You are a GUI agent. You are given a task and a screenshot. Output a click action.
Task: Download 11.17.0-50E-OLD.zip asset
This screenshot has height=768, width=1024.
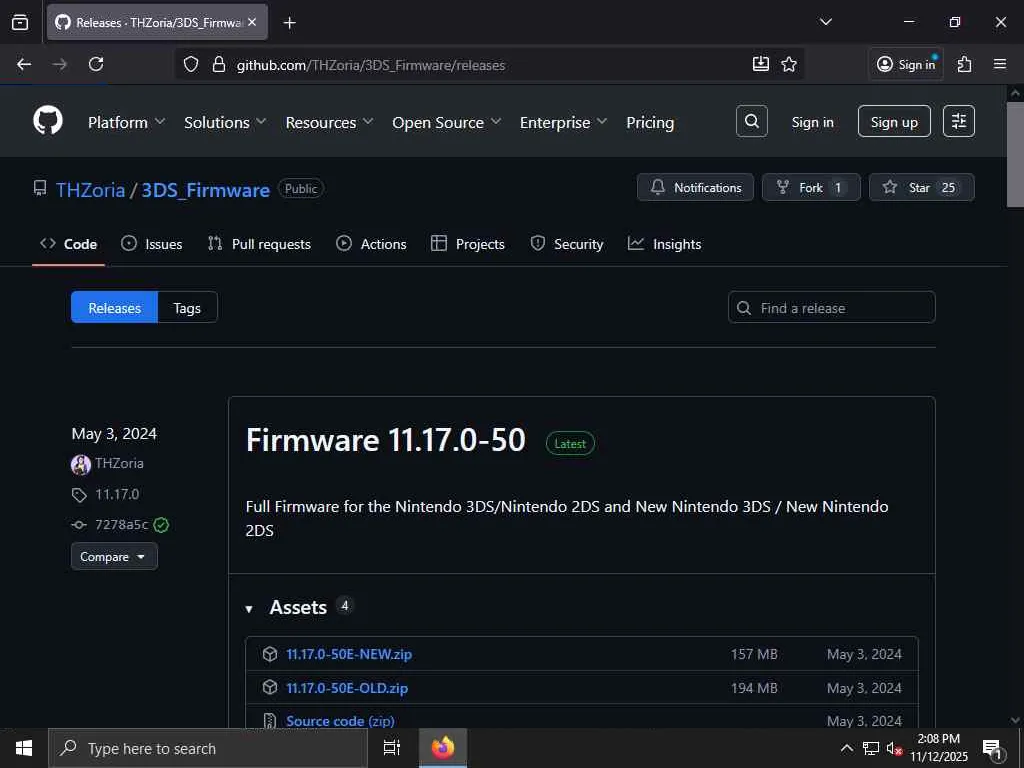click(x=347, y=688)
